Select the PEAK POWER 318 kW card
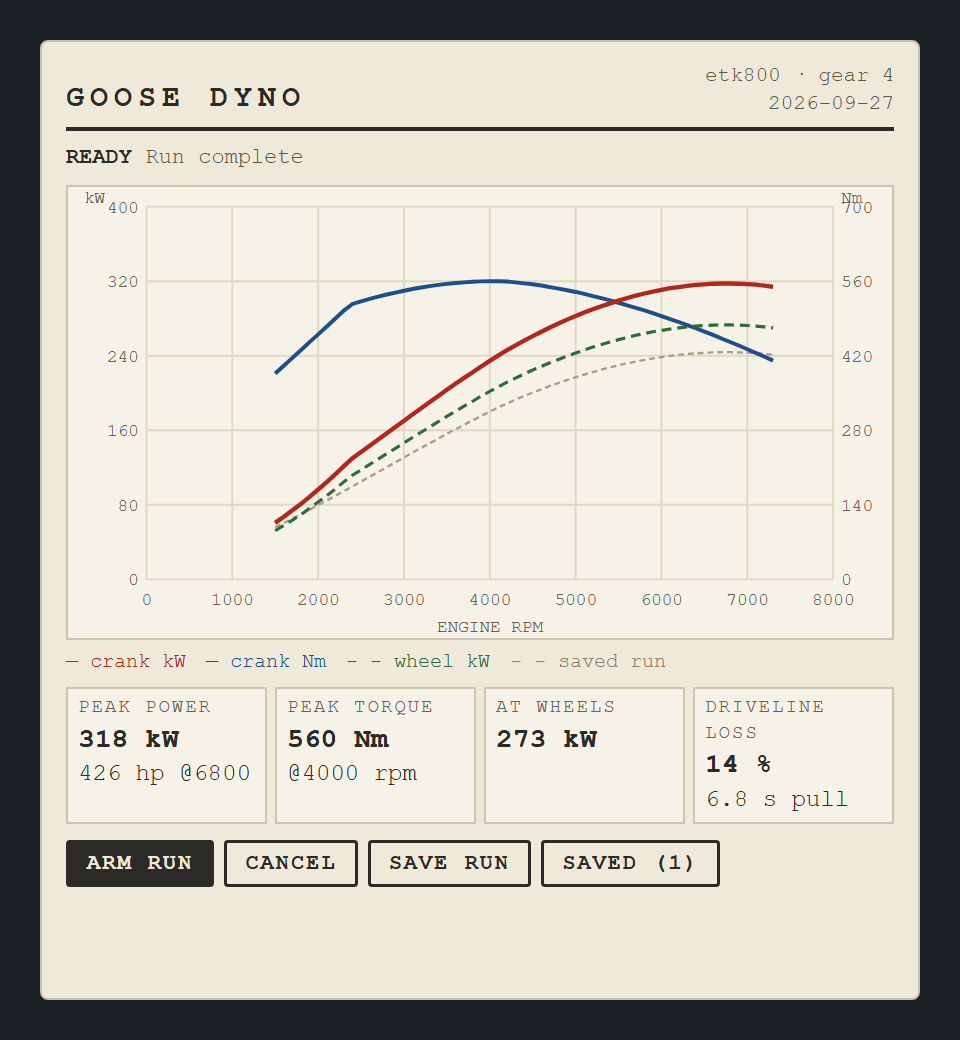Viewport: 960px width, 1040px height. pos(167,755)
